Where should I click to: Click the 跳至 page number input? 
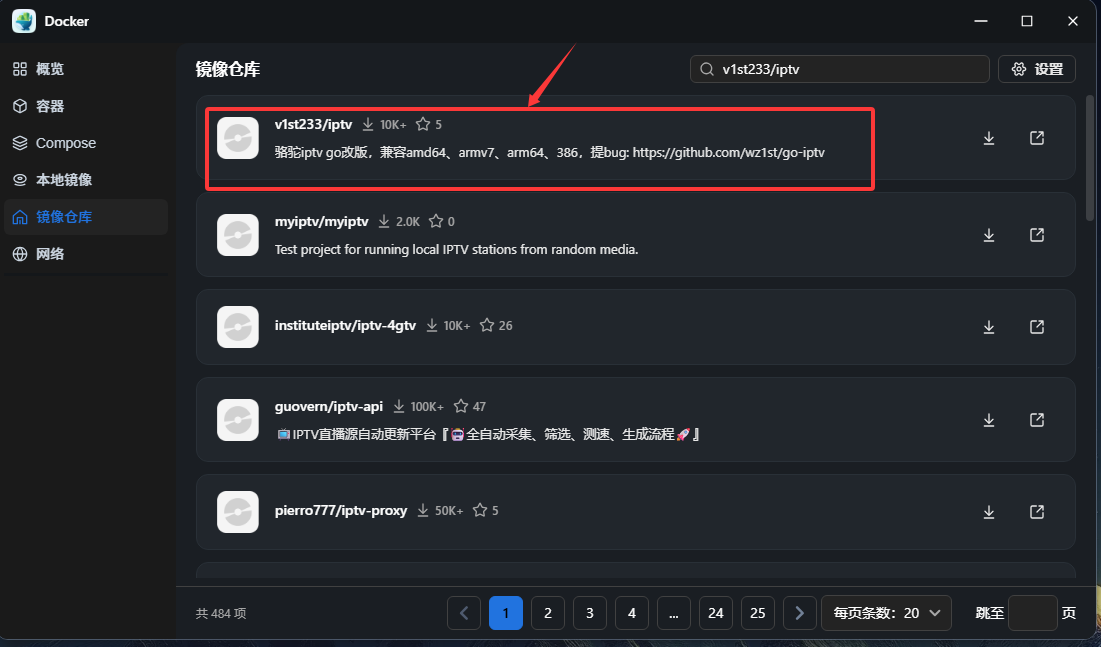click(1033, 613)
